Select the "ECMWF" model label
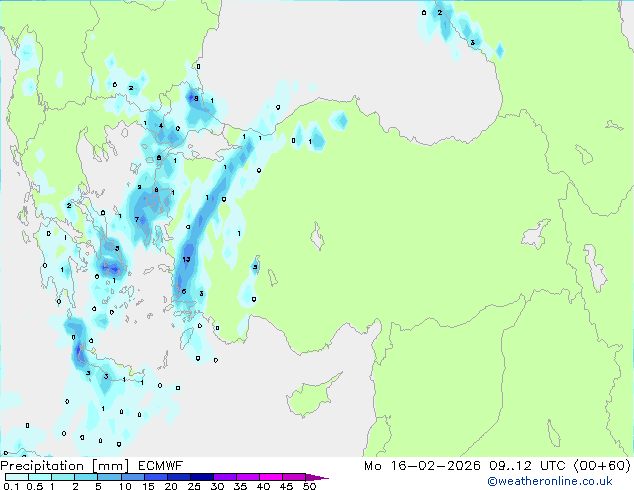 [160, 466]
